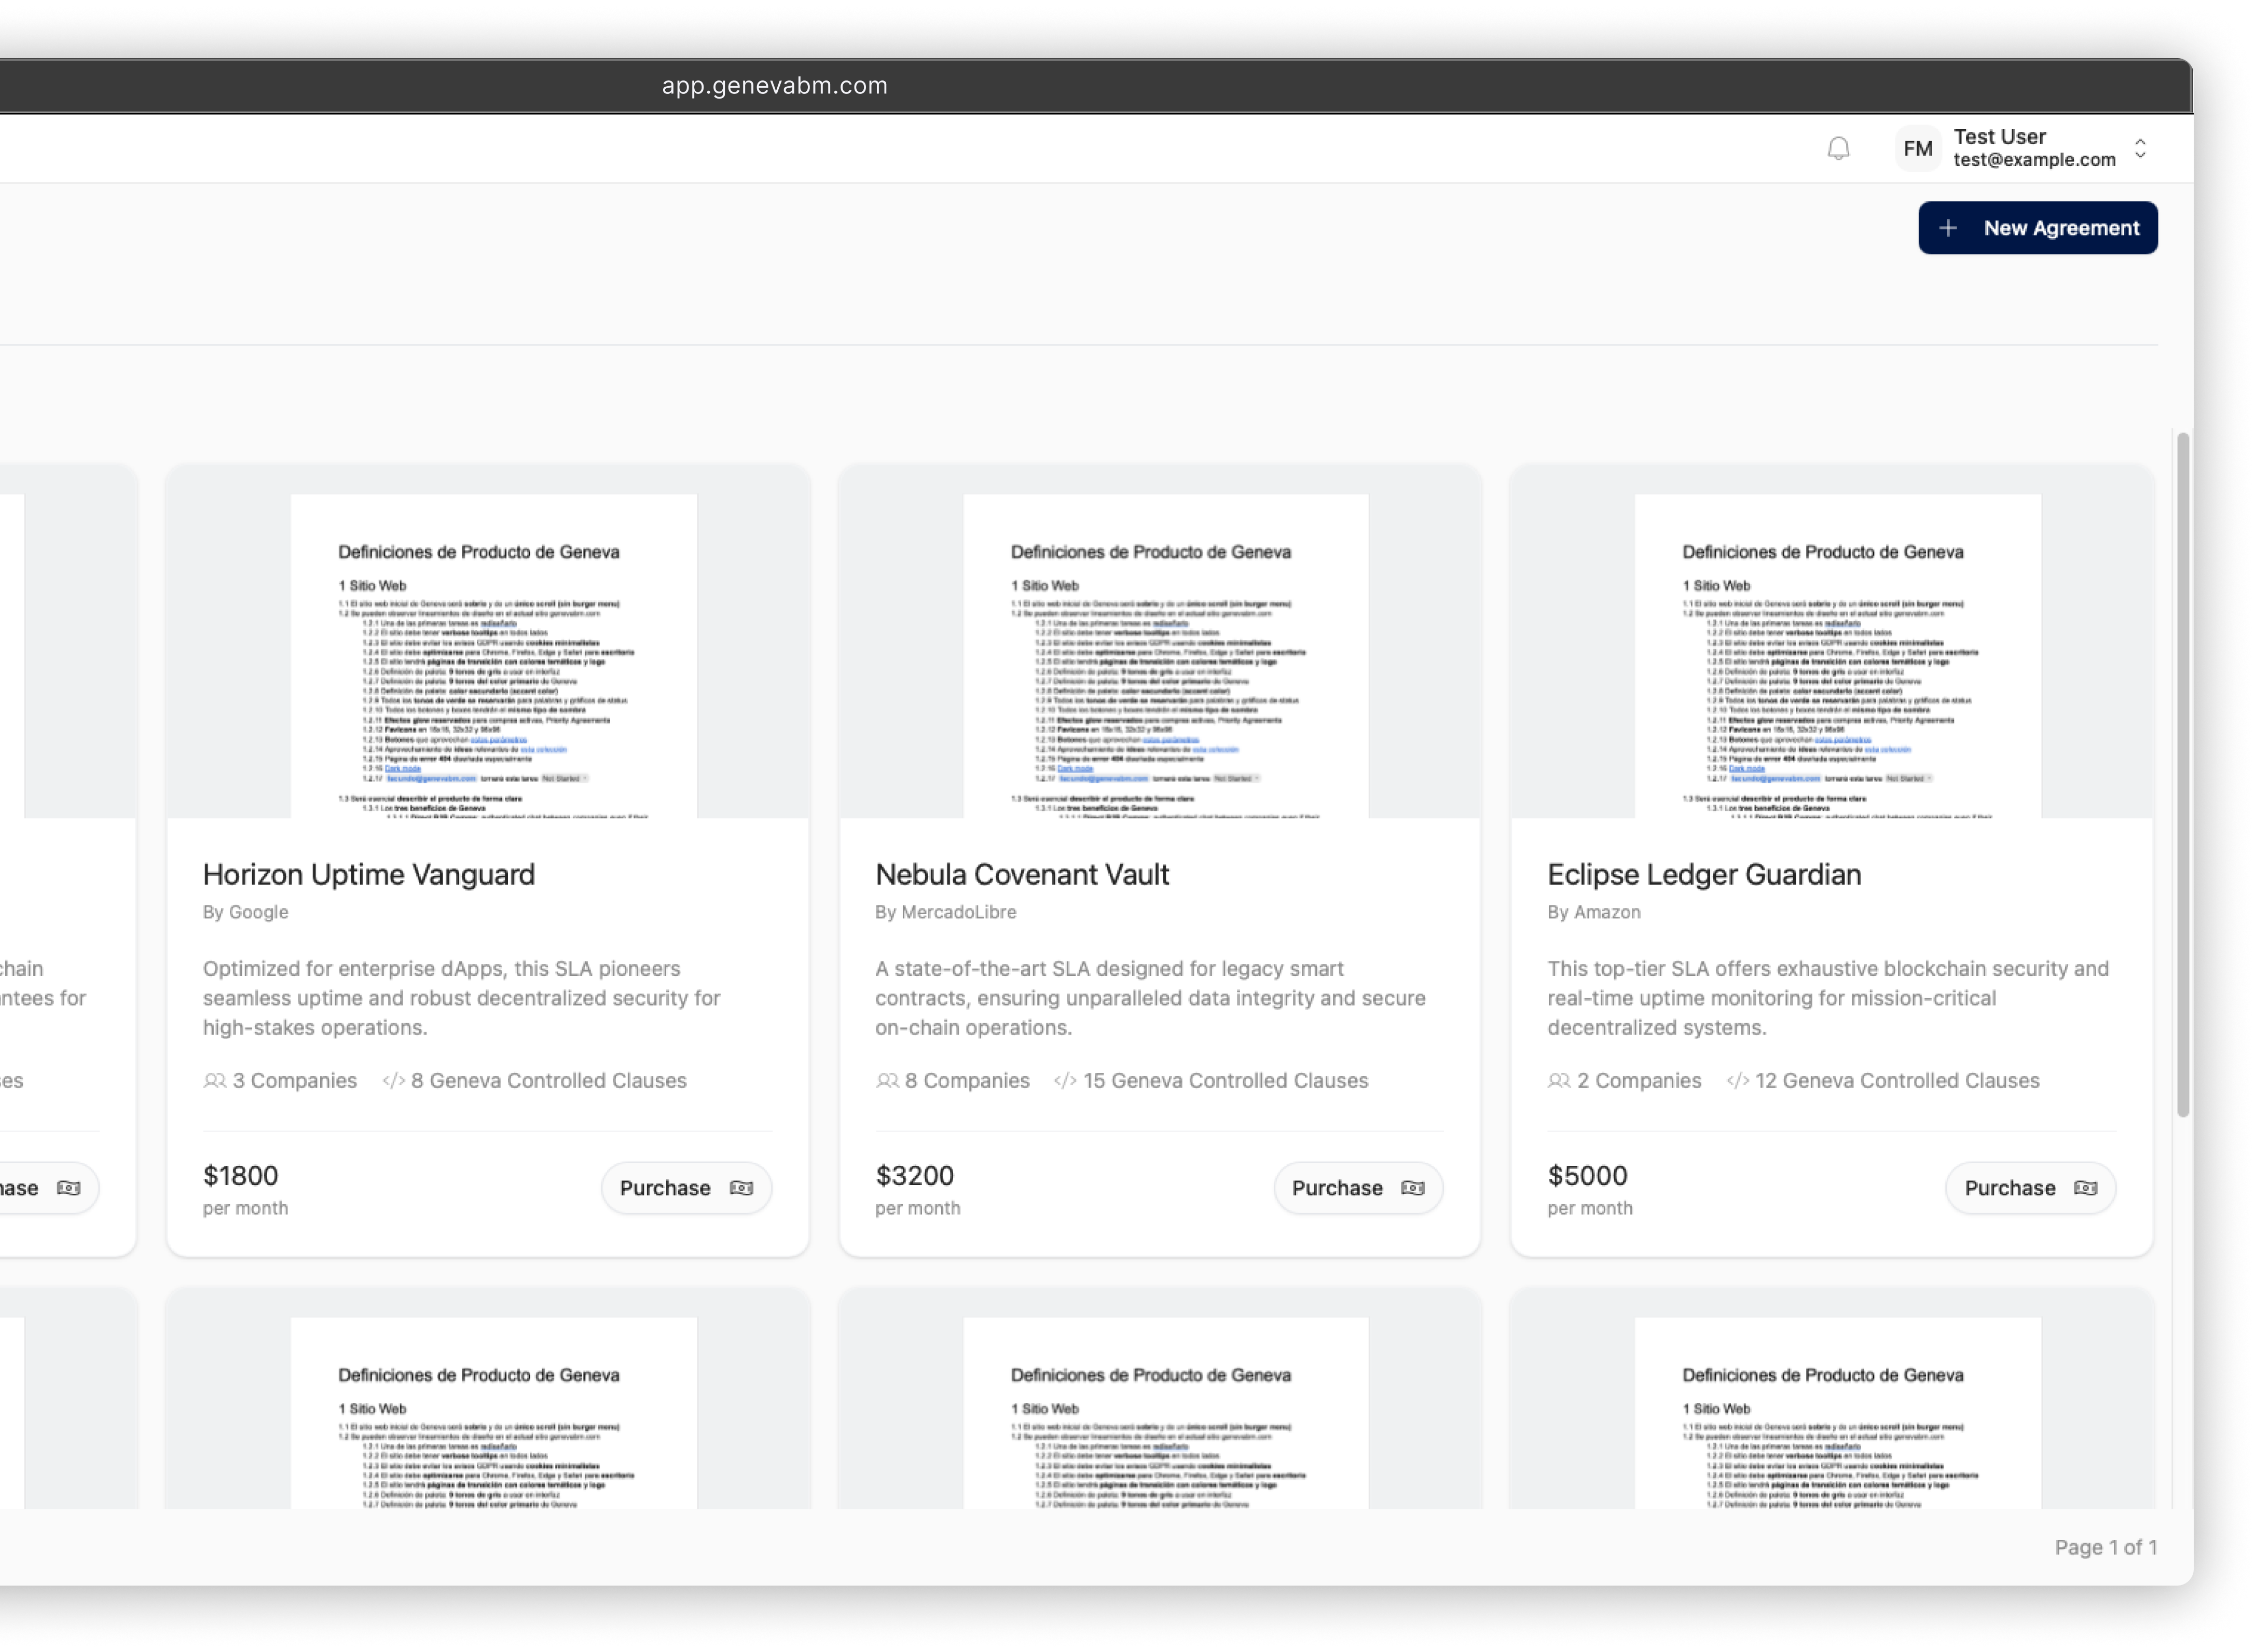Screen dimensions: 2256x1652
Task: Click money icon on Eclipse Ledger Guardian Purchase
Action: point(2085,1188)
